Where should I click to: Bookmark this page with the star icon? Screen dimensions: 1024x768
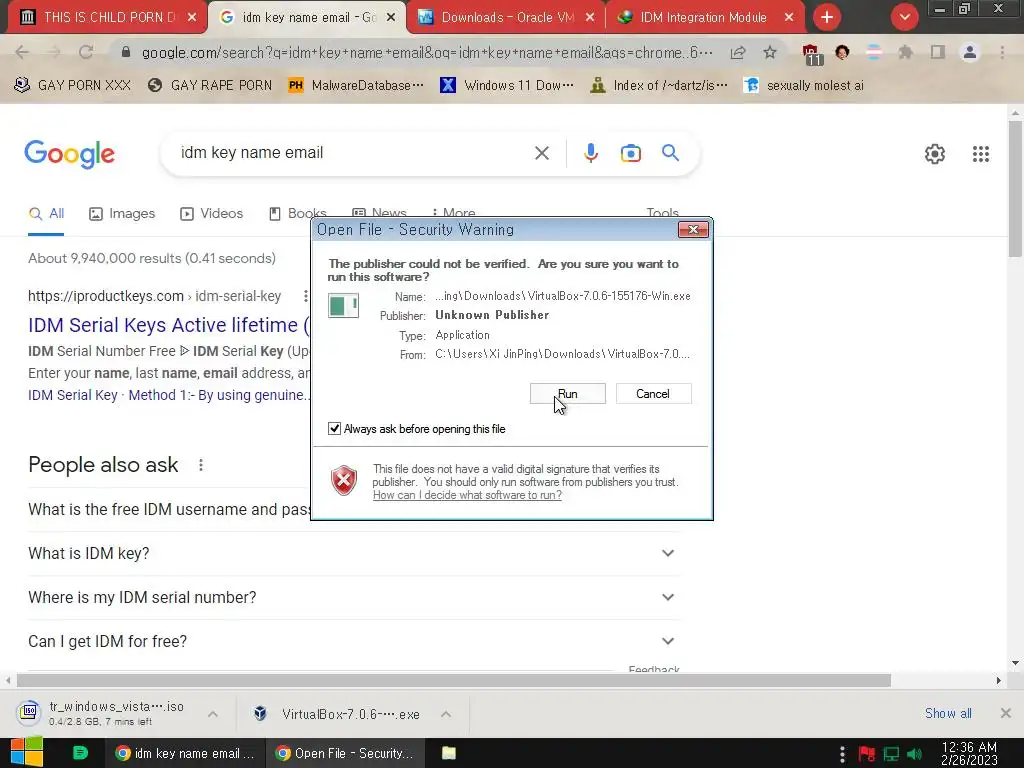pos(770,52)
